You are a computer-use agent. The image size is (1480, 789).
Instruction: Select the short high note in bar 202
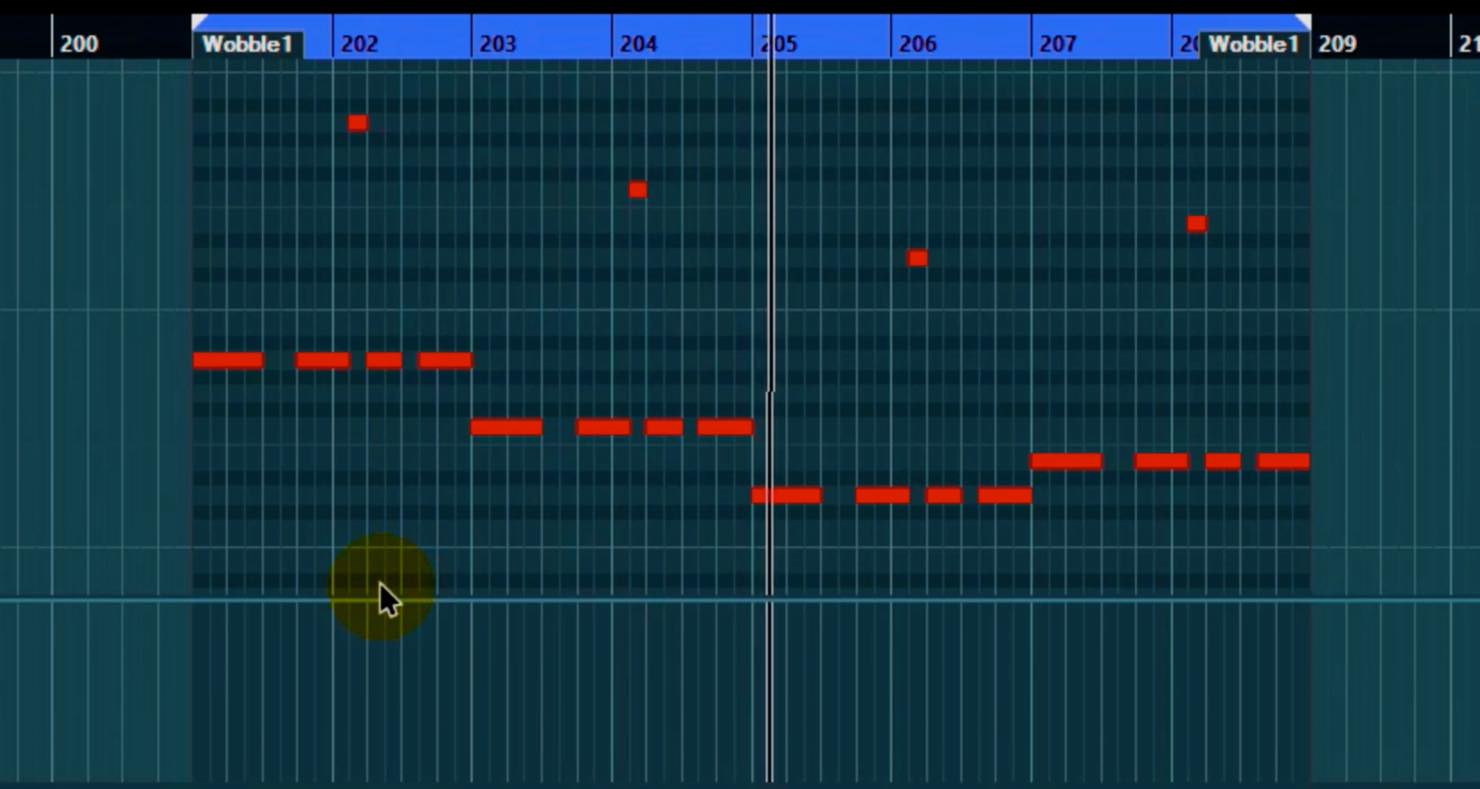point(358,123)
